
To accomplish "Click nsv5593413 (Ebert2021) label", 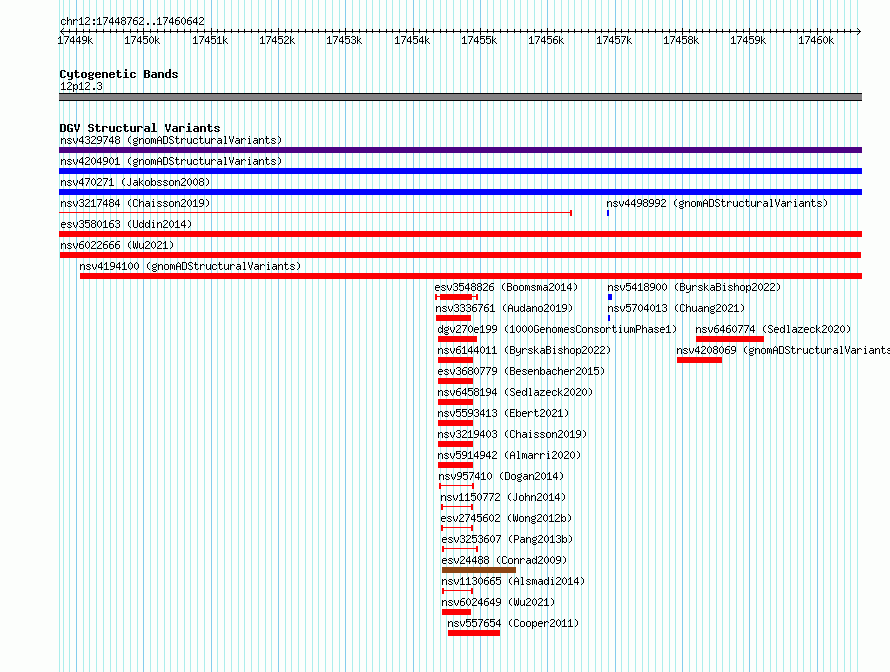I will (x=503, y=413).
